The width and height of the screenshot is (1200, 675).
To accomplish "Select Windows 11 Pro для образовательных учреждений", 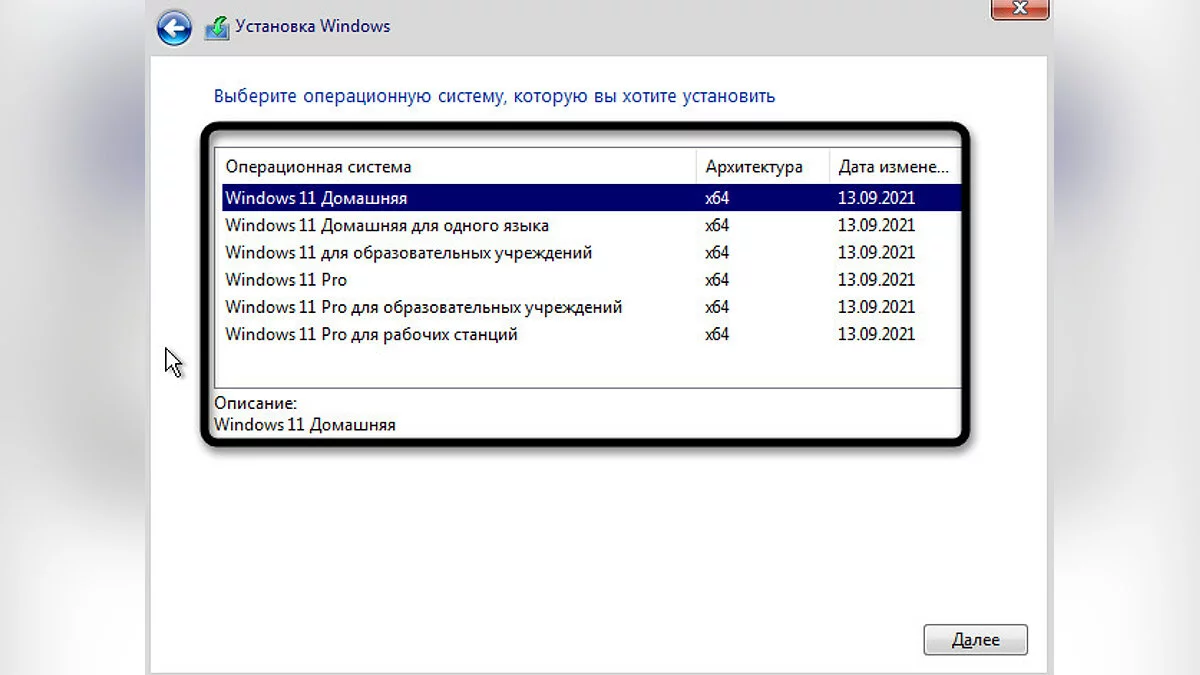I will [423, 307].
